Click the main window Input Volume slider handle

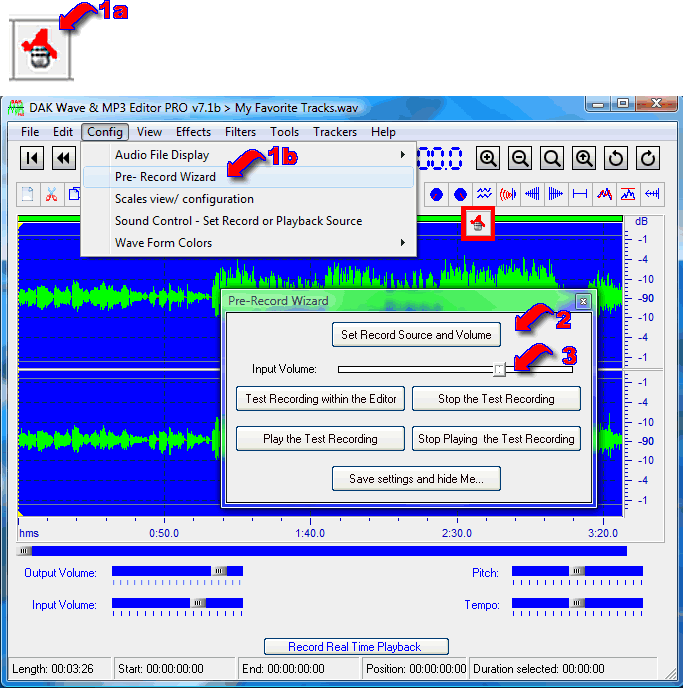pyautogui.click(x=198, y=603)
